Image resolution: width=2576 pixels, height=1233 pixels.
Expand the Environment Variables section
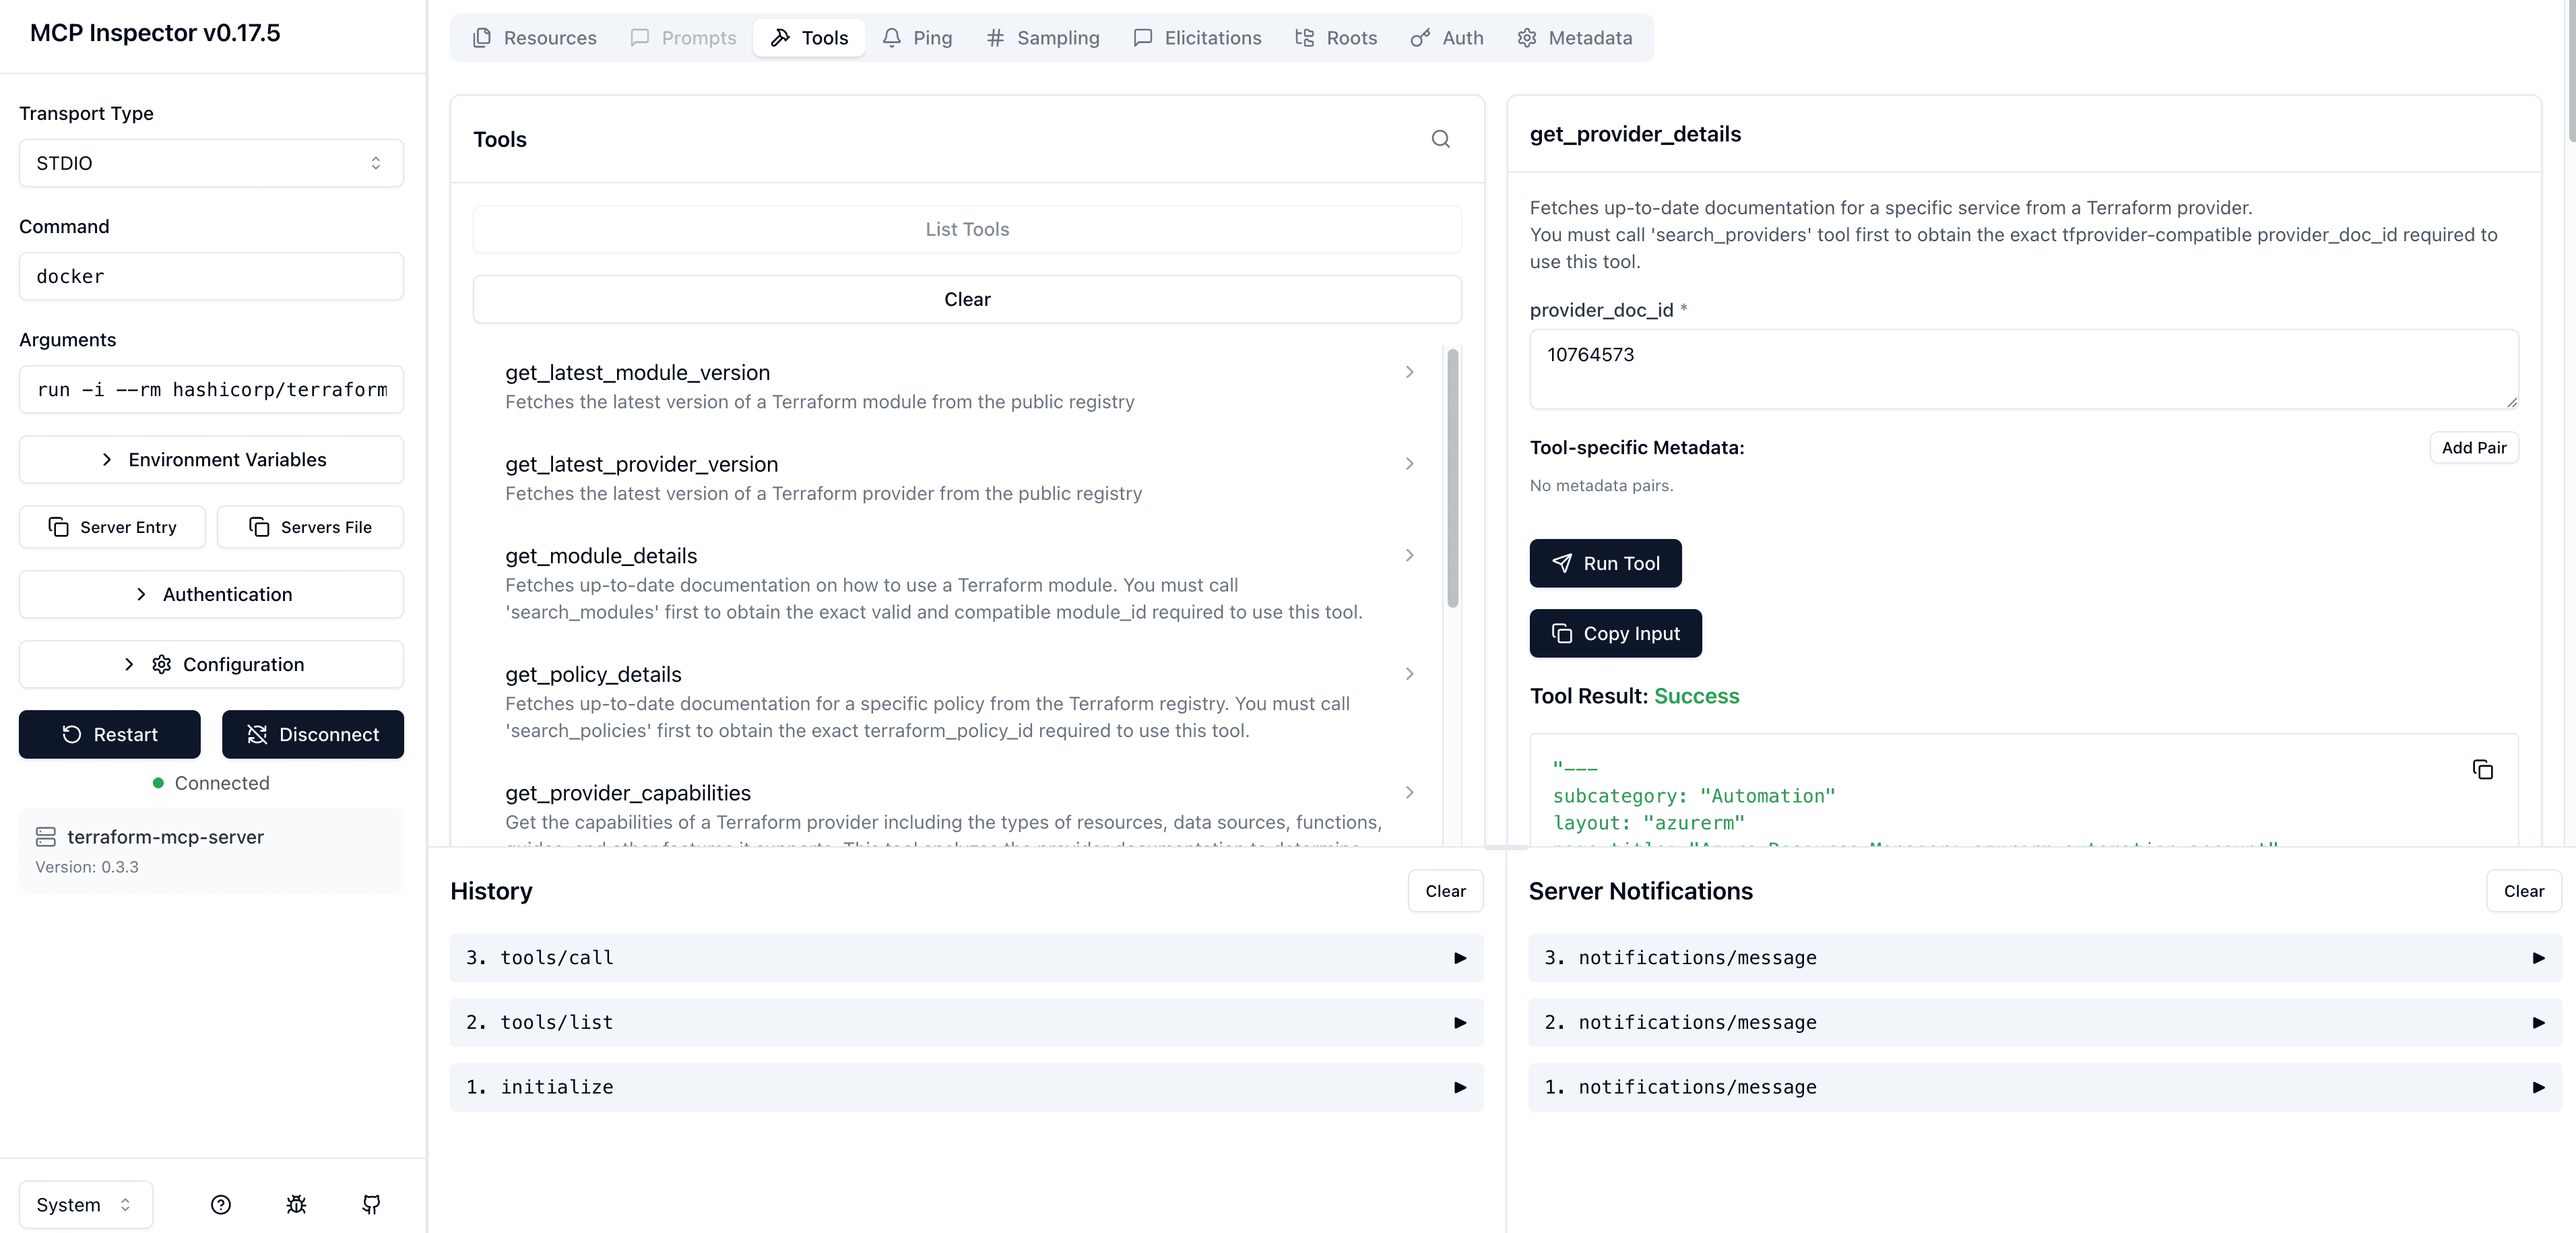[x=211, y=459]
